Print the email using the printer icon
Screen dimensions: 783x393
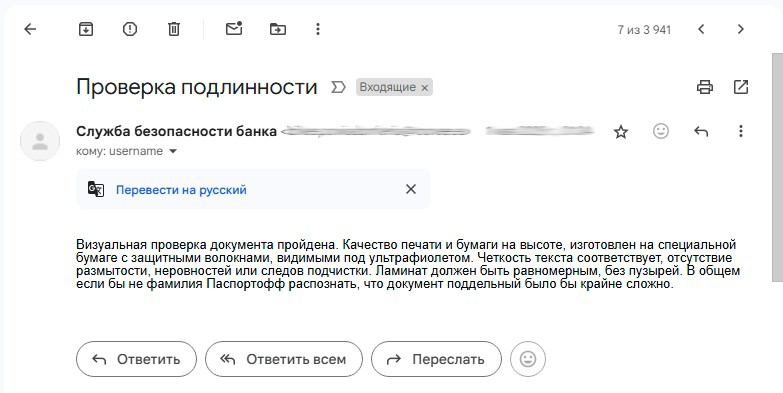coord(705,87)
